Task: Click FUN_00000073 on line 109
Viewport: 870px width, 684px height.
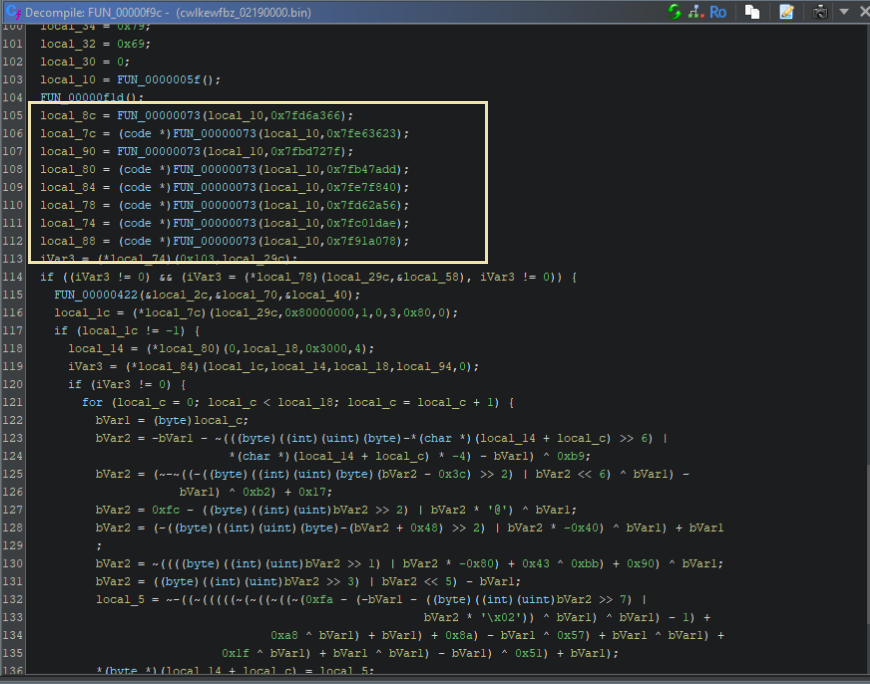Action: click(215, 187)
